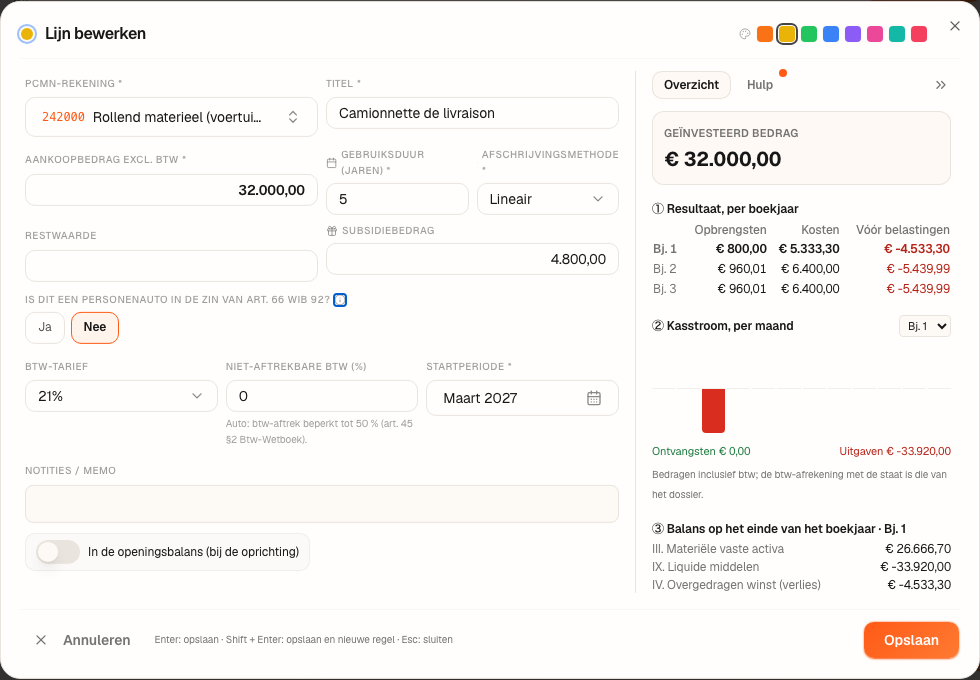Switch to the Hulp tab
Image resolution: width=980 pixels, height=680 pixels.
point(760,85)
